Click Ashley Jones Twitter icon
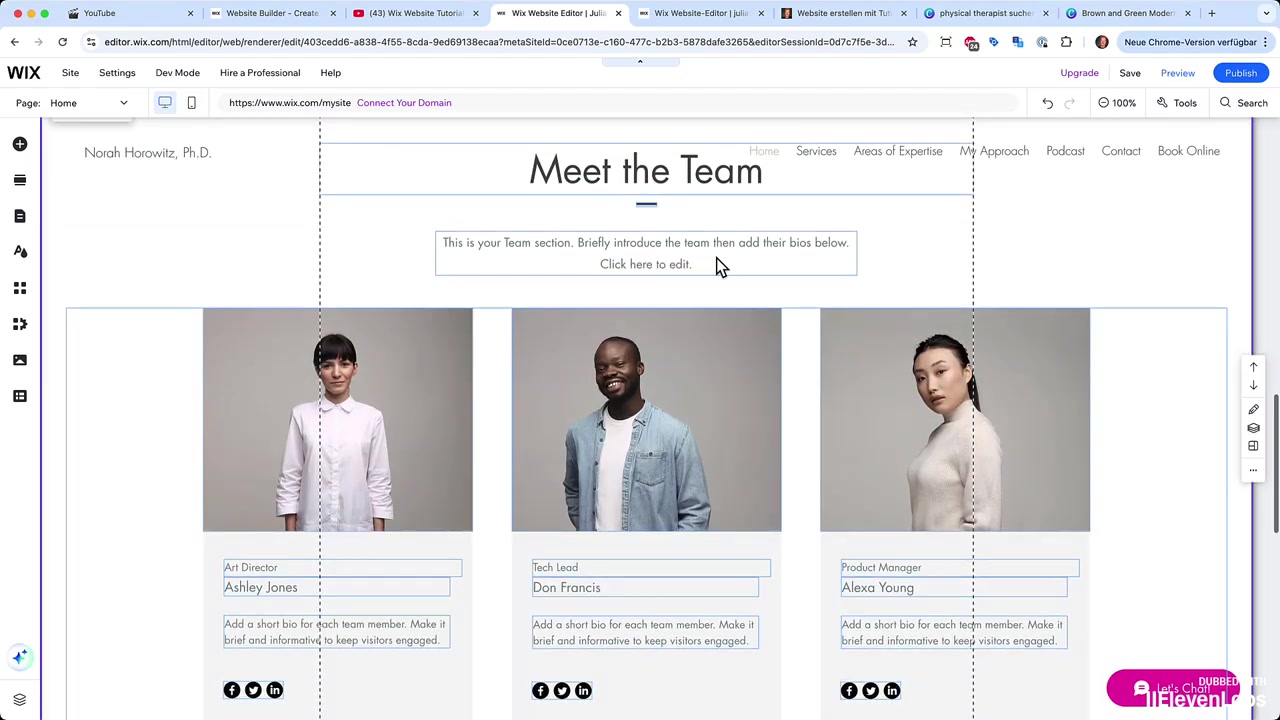Viewport: 1280px width, 720px height. click(x=253, y=690)
